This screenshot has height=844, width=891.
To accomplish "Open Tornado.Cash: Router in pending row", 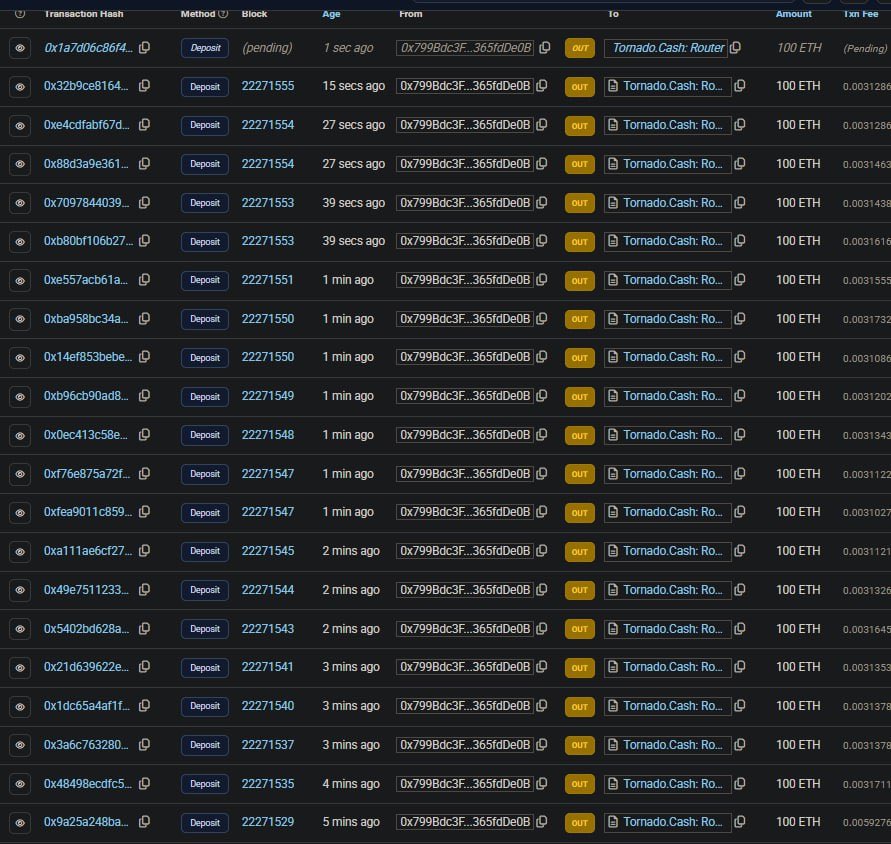I will [x=668, y=48].
